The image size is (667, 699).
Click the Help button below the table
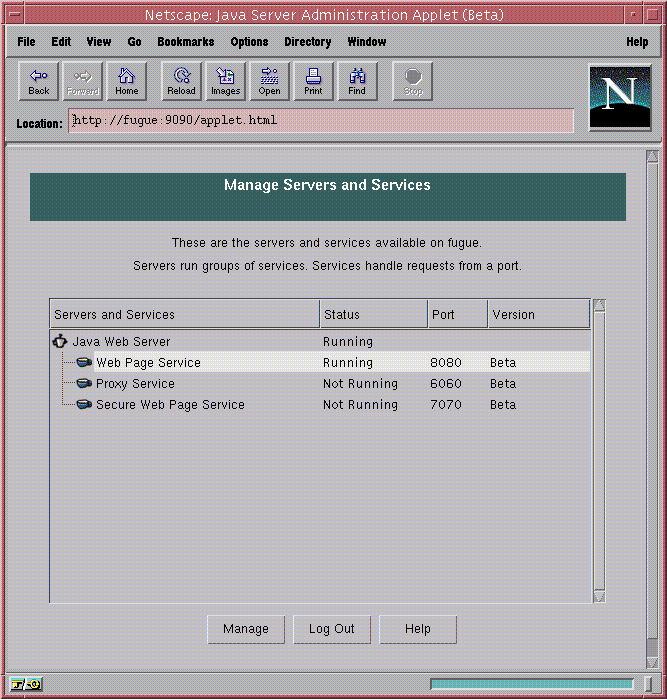[418, 629]
